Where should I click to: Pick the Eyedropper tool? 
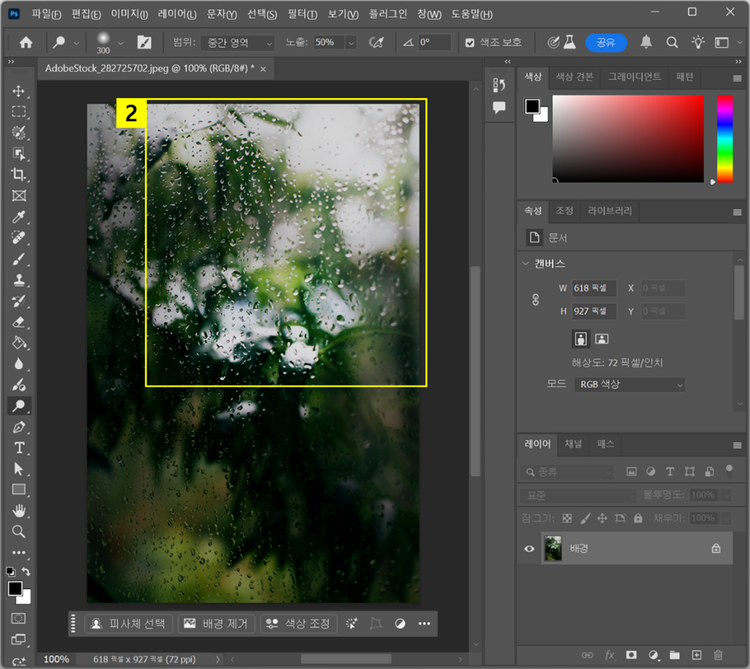pos(18,217)
